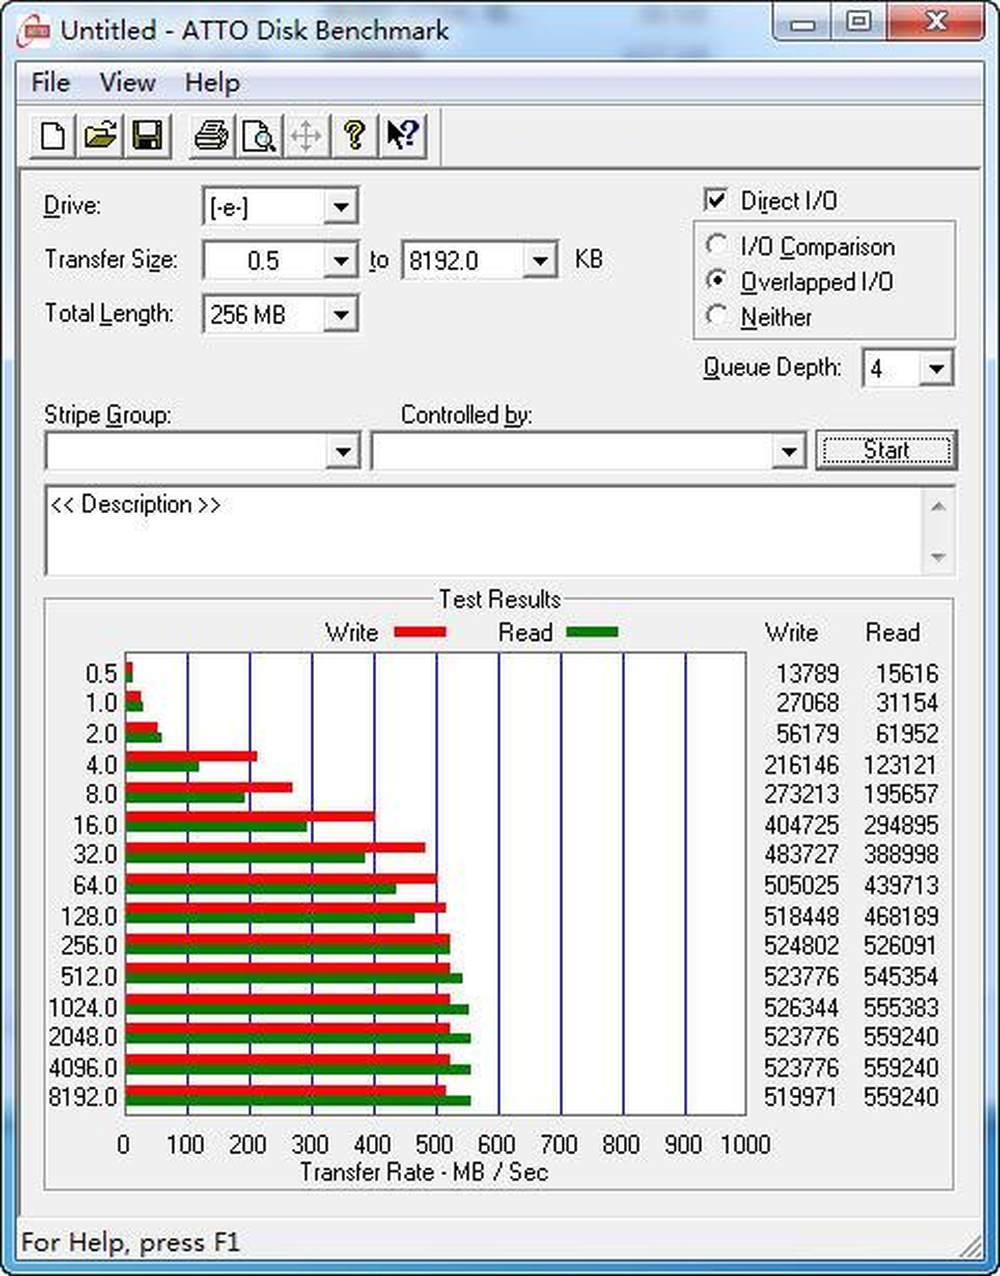Click the write value 519971
Viewport: 1000px width, 1276px height.
pyautogui.click(x=801, y=1097)
